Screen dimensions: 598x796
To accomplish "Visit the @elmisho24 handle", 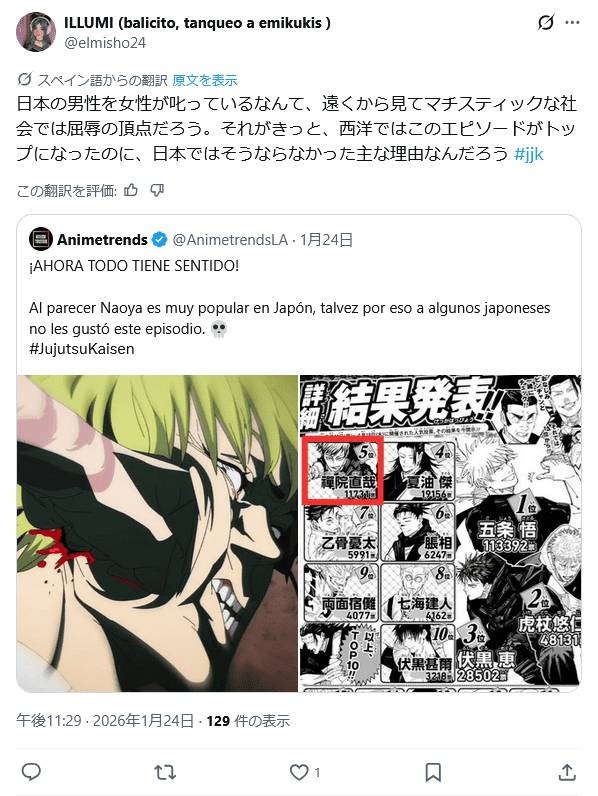I will (105, 43).
